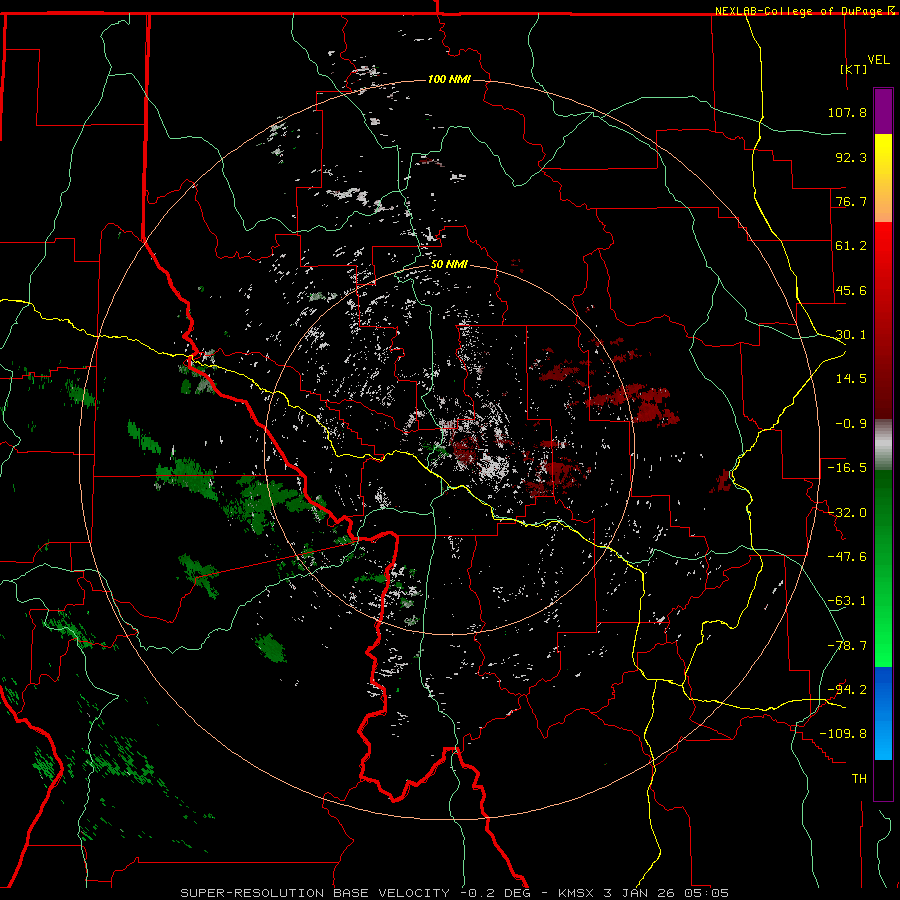Click the 100 NMI range ring label
The image size is (900, 900).
(449, 79)
